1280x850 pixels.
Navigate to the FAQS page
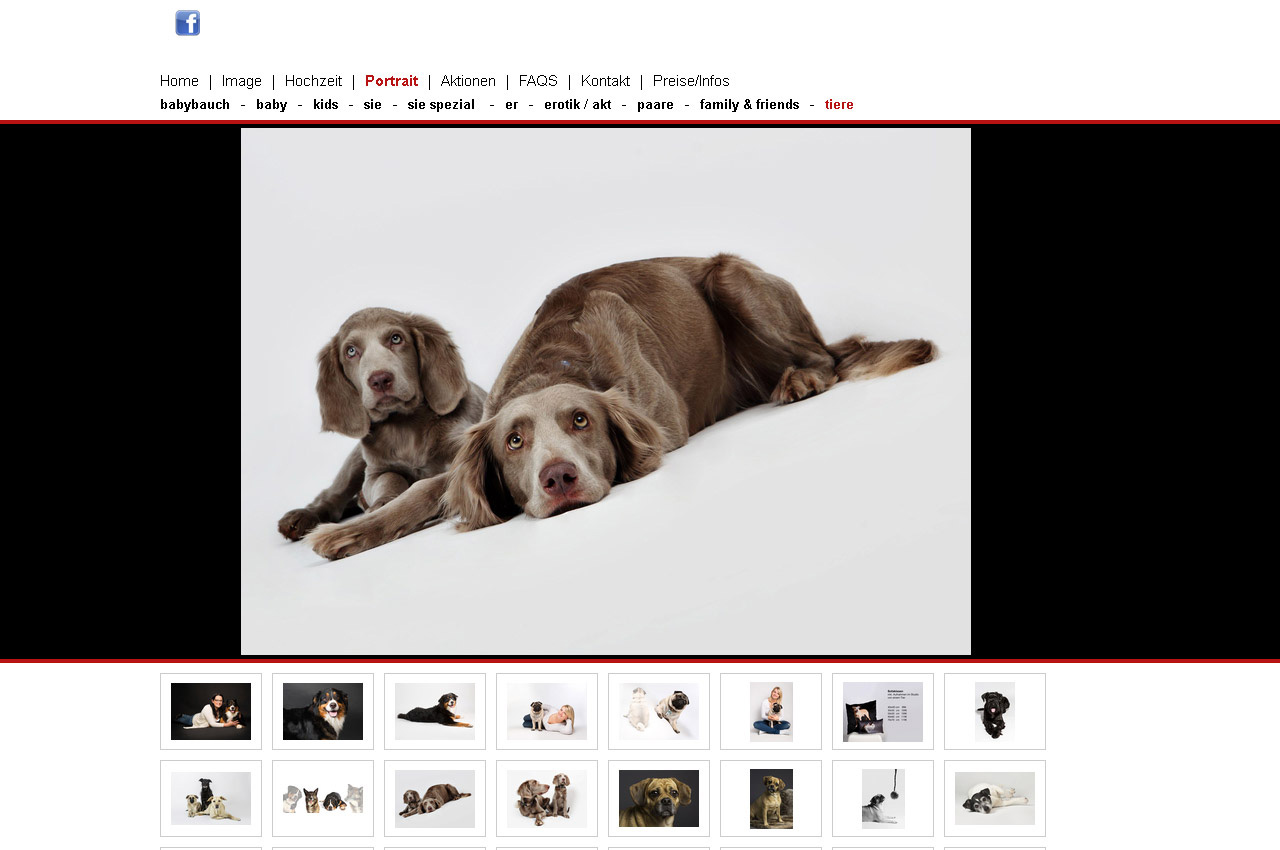click(x=538, y=81)
